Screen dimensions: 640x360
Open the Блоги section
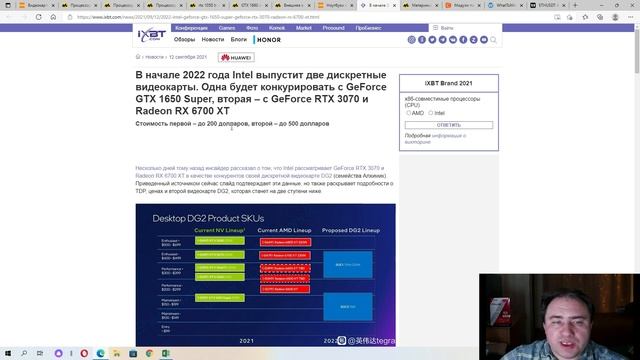coord(239,40)
